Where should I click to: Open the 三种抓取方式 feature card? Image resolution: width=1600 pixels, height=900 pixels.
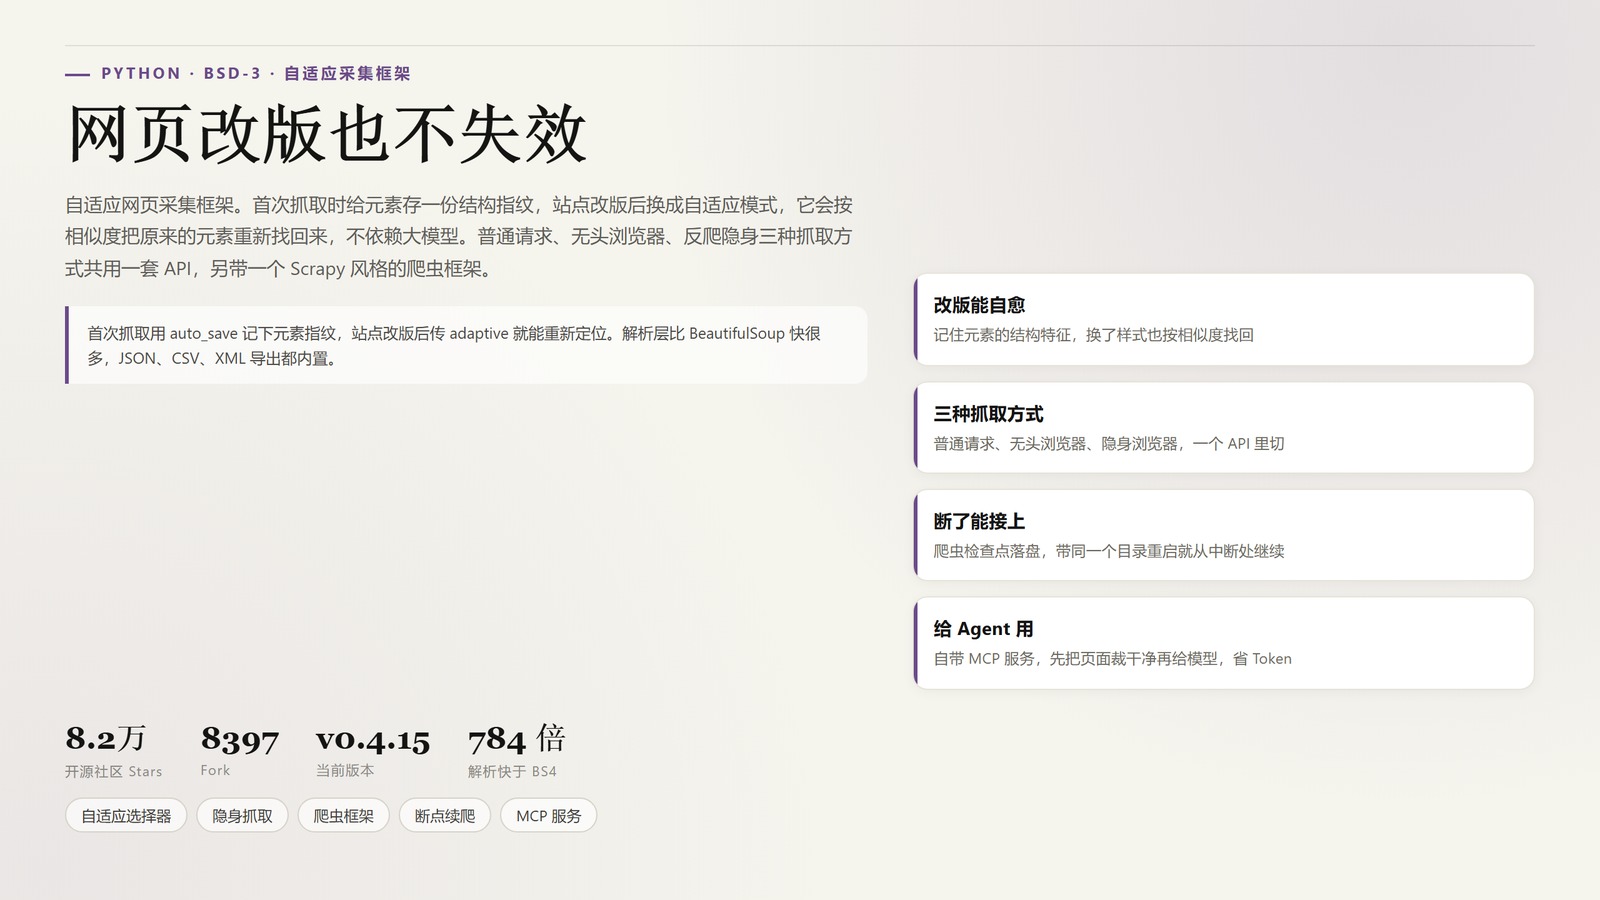[1224, 427]
